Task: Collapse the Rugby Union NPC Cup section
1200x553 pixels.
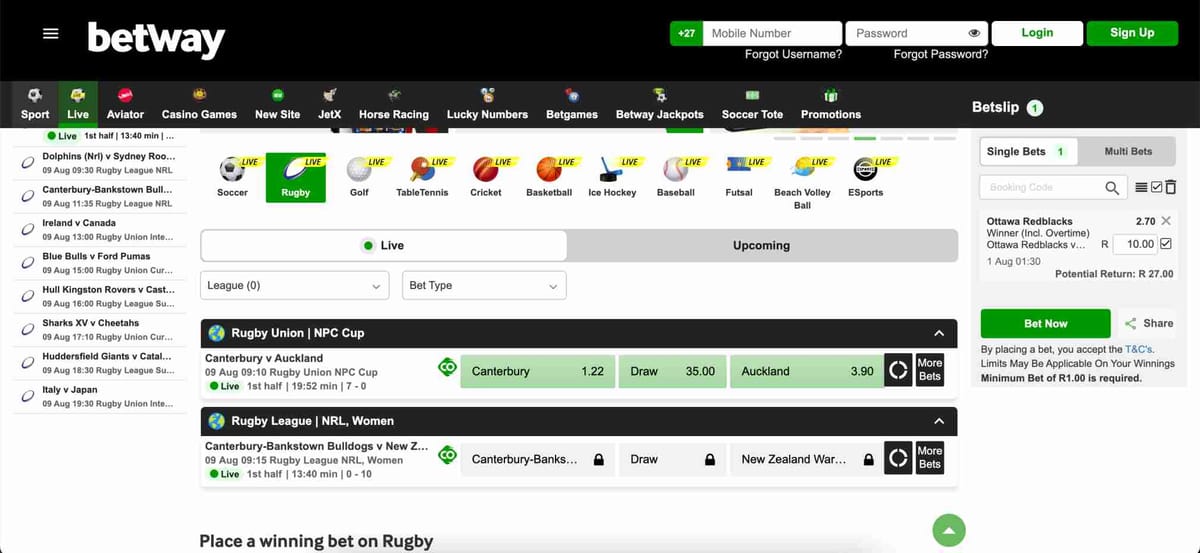Action: pyautogui.click(x=939, y=333)
